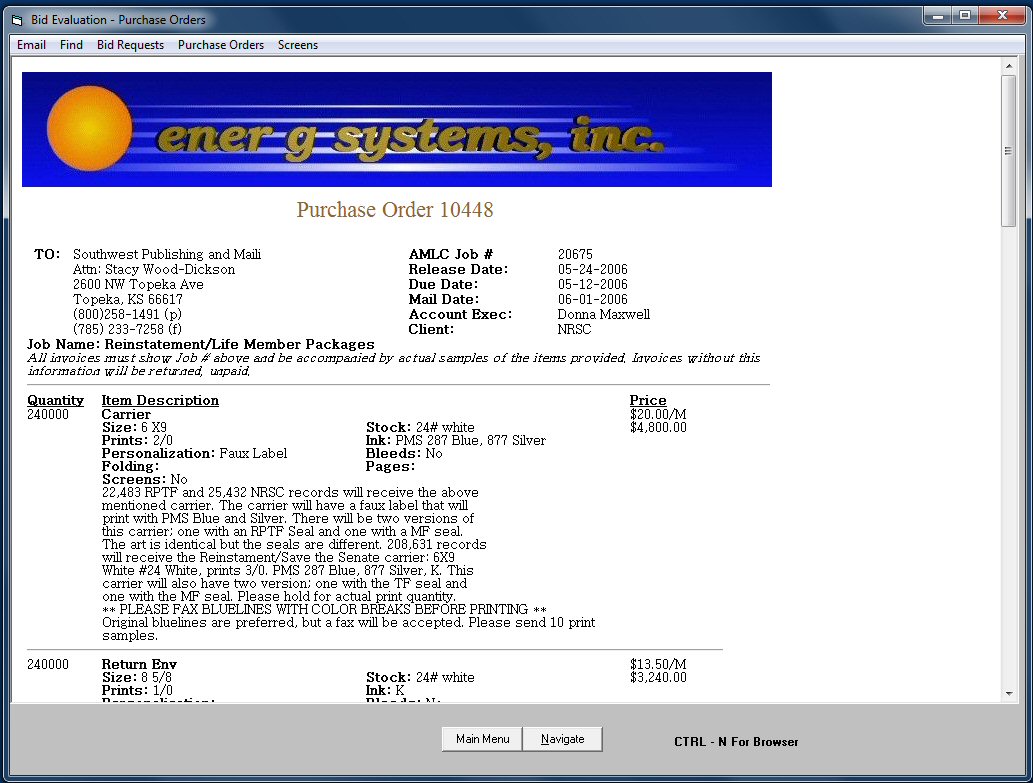Click Personalization: Faux Label
This screenshot has width=1033, height=783.
pos(194,453)
